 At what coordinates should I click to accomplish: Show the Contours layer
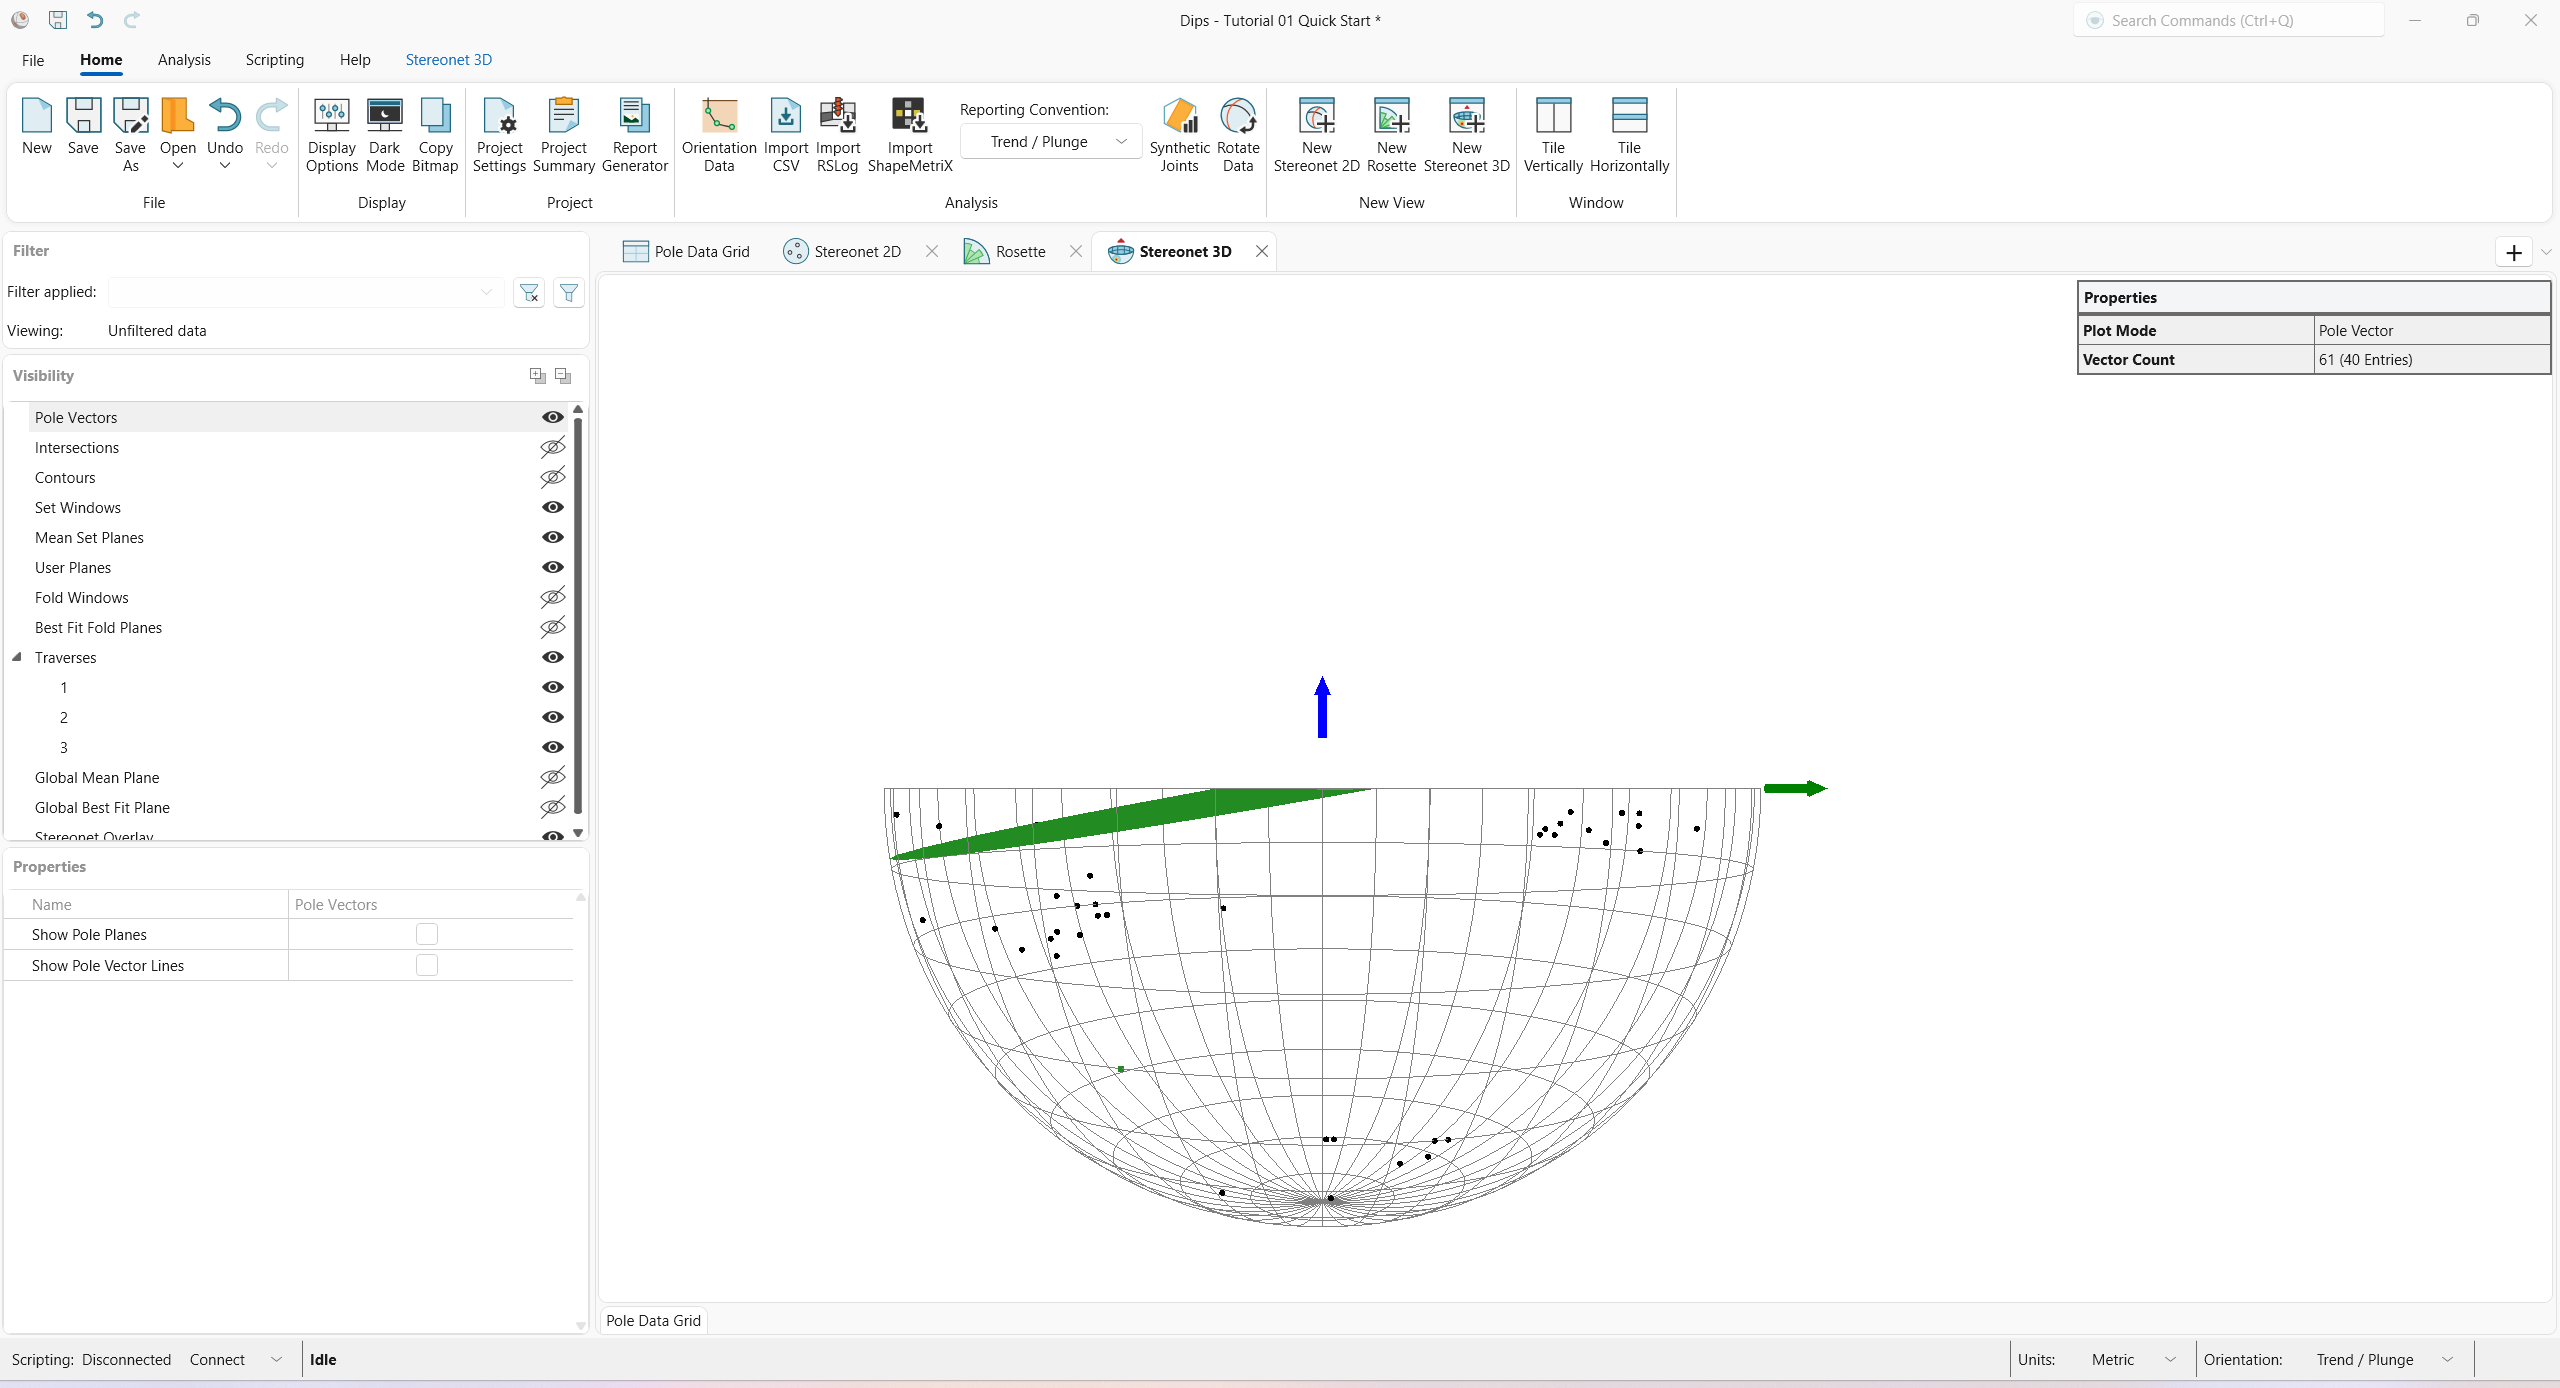552,477
